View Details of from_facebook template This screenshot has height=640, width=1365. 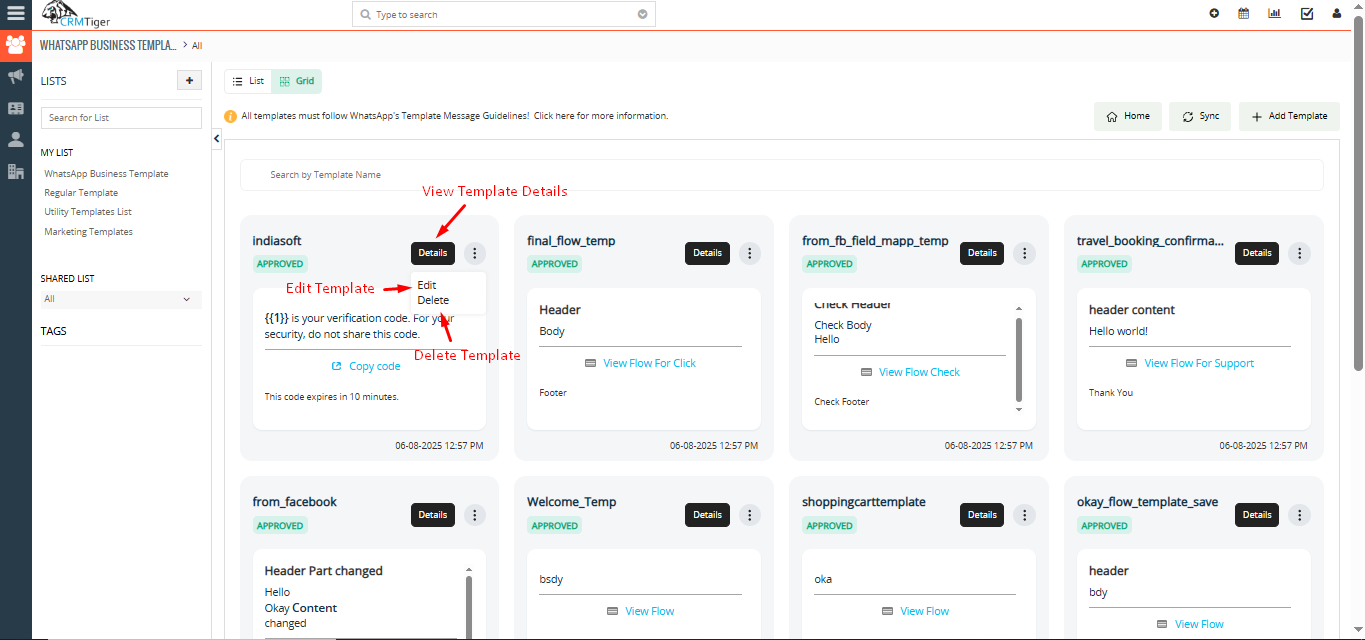[433, 515]
